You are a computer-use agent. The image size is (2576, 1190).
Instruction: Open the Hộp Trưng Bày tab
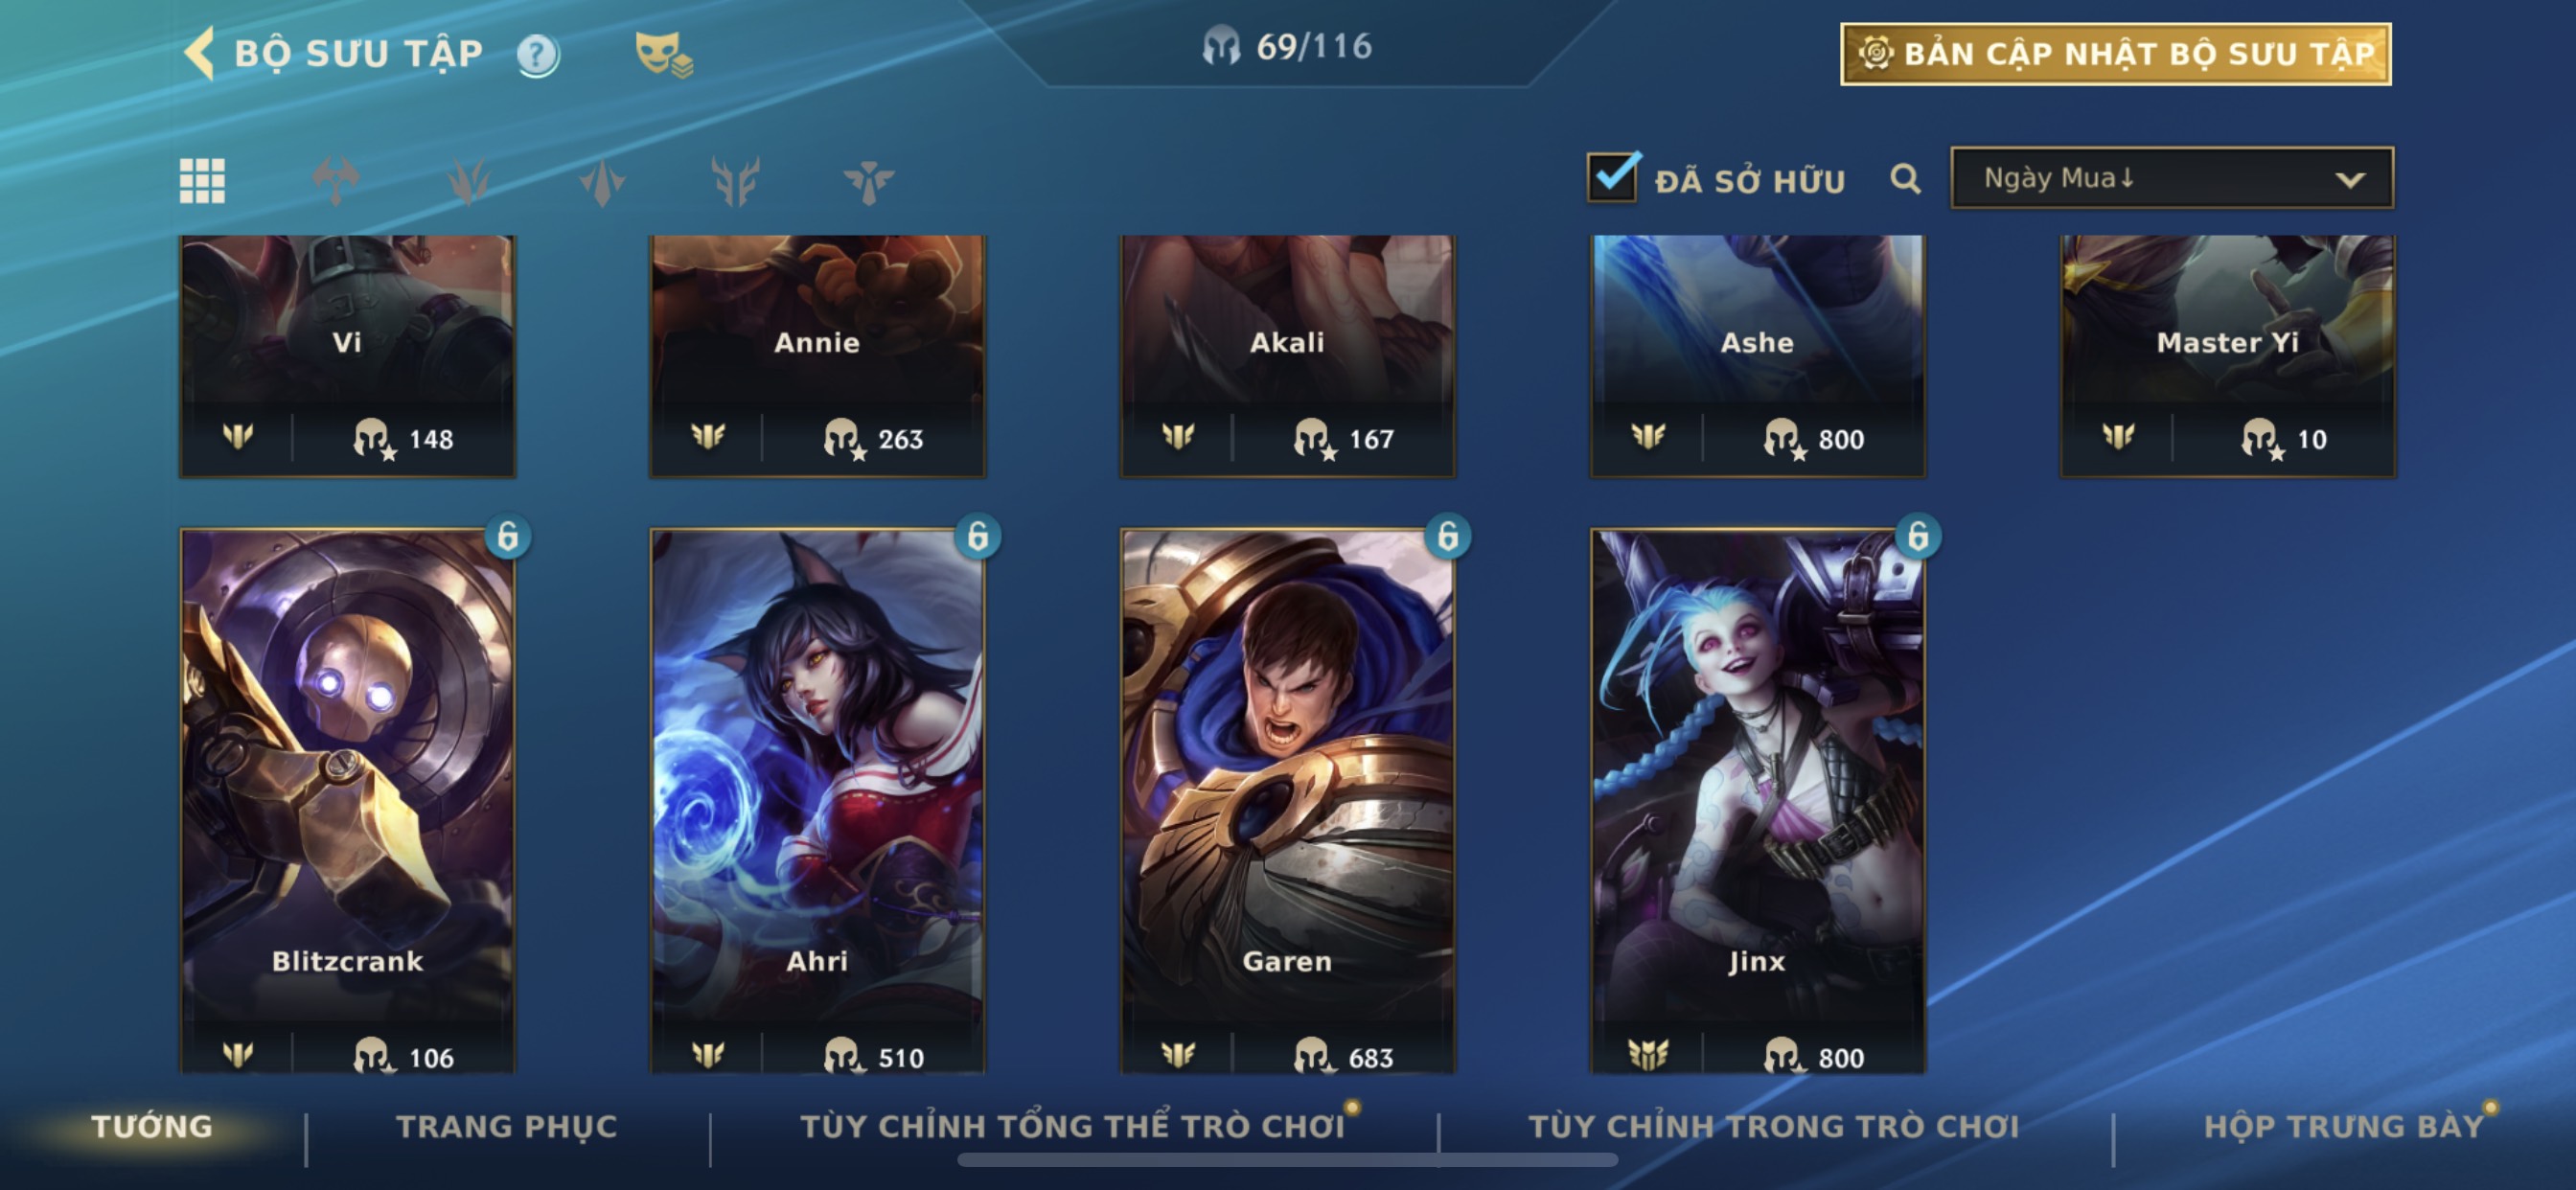(2344, 1127)
